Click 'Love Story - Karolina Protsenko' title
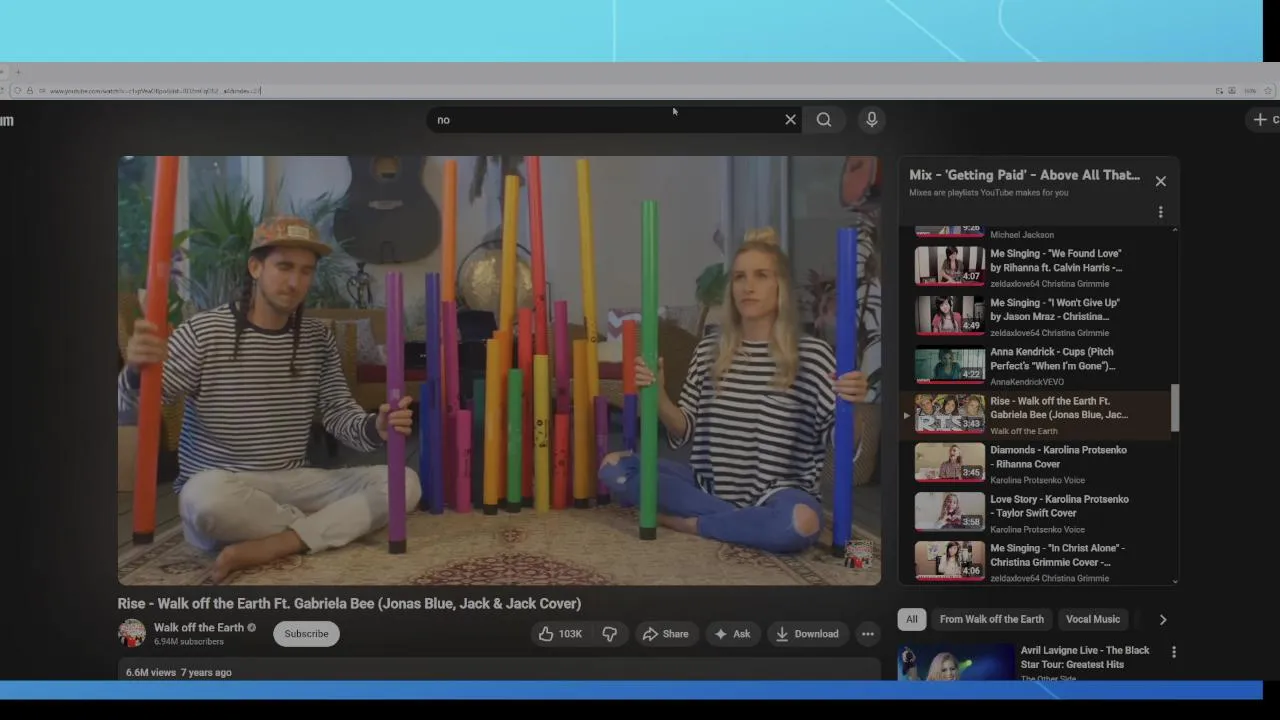Viewport: 1280px width, 720px height. [x=1059, y=506]
